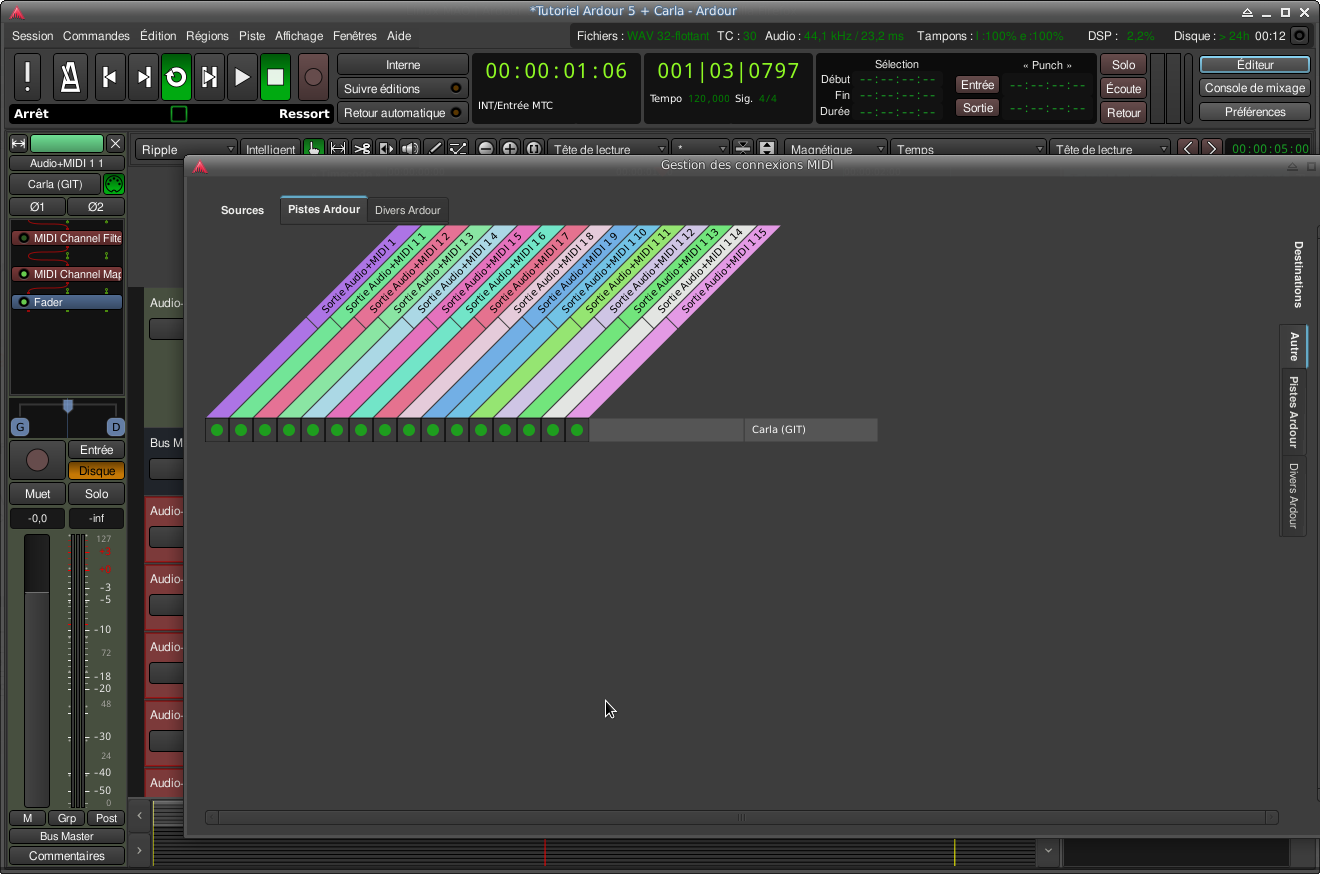Click the Punch Sortie button
Image resolution: width=1320 pixels, height=874 pixels.
pos(978,107)
